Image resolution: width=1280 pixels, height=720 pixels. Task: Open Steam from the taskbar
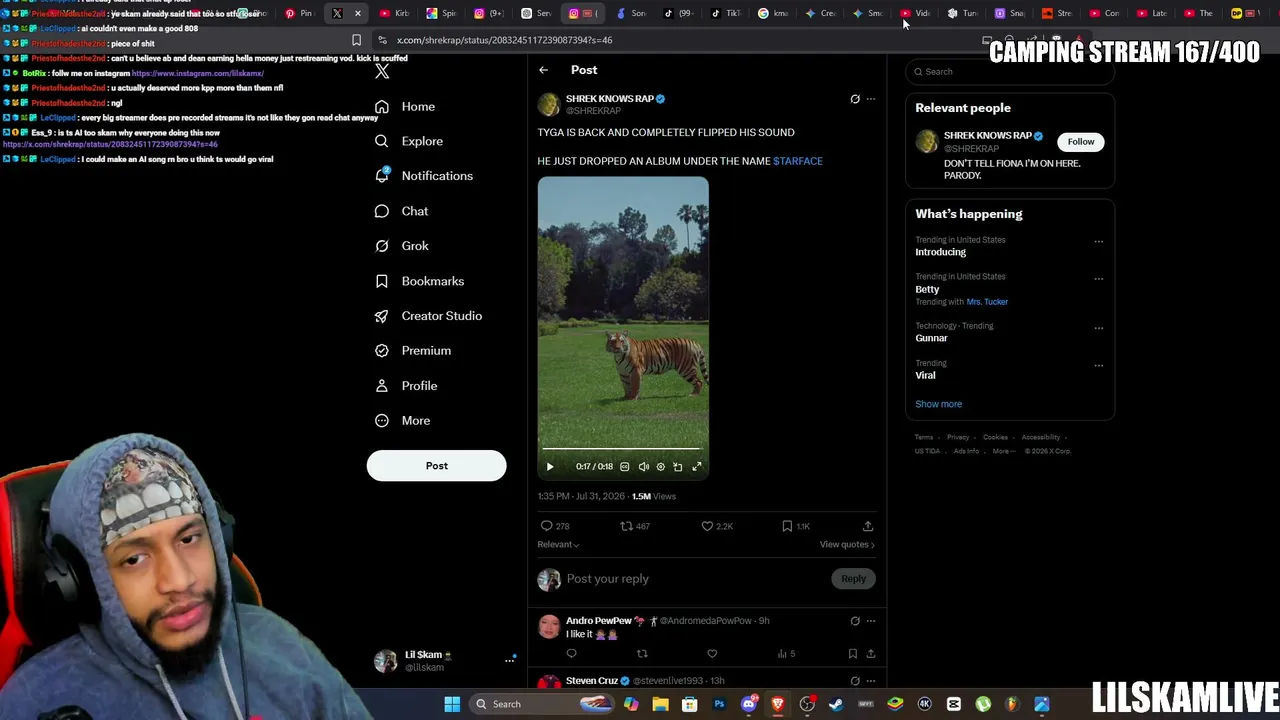[x=836, y=704]
